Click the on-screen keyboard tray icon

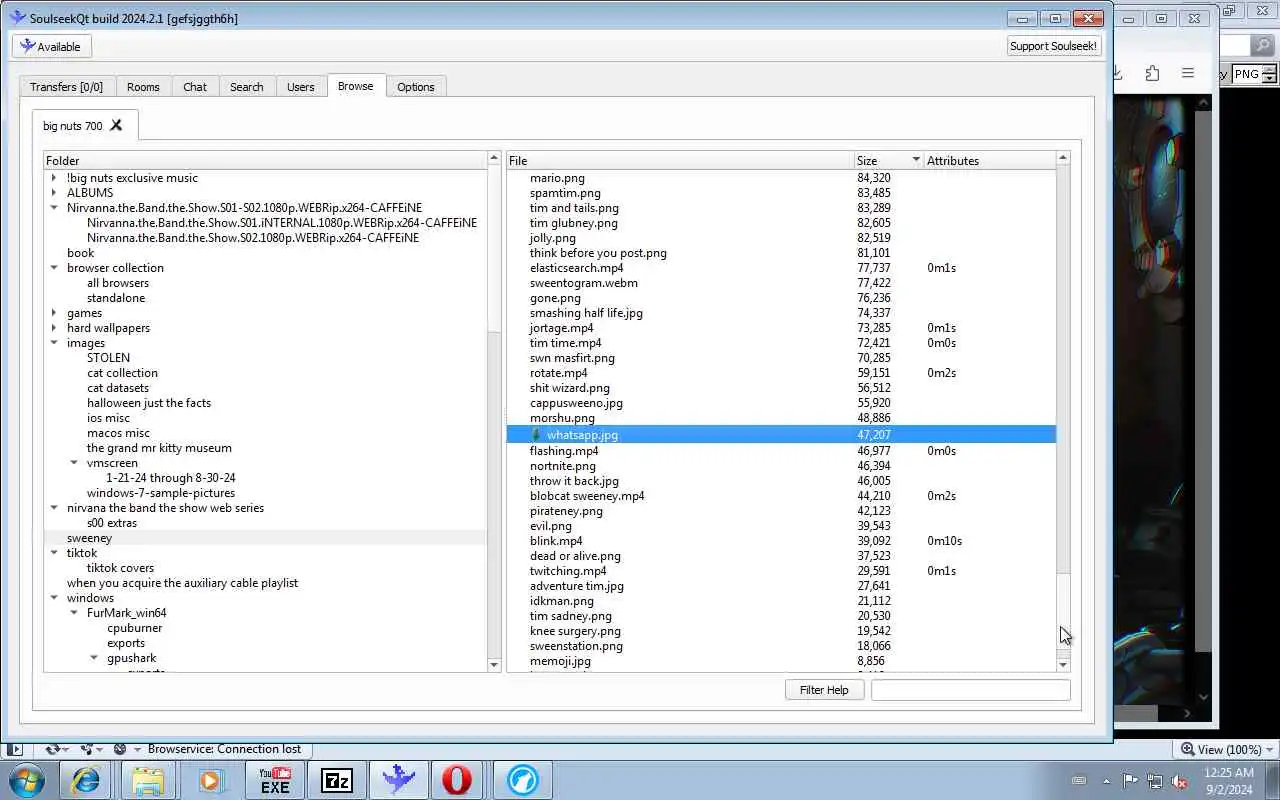[1079, 781]
